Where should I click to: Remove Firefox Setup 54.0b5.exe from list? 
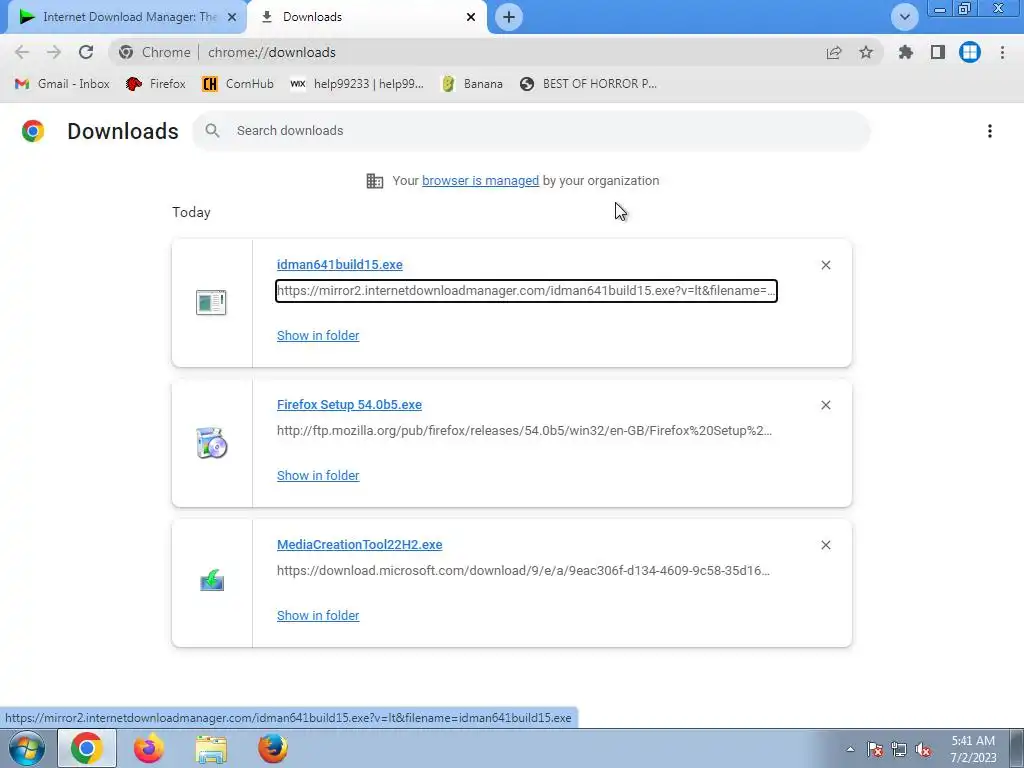click(x=825, y=405)
